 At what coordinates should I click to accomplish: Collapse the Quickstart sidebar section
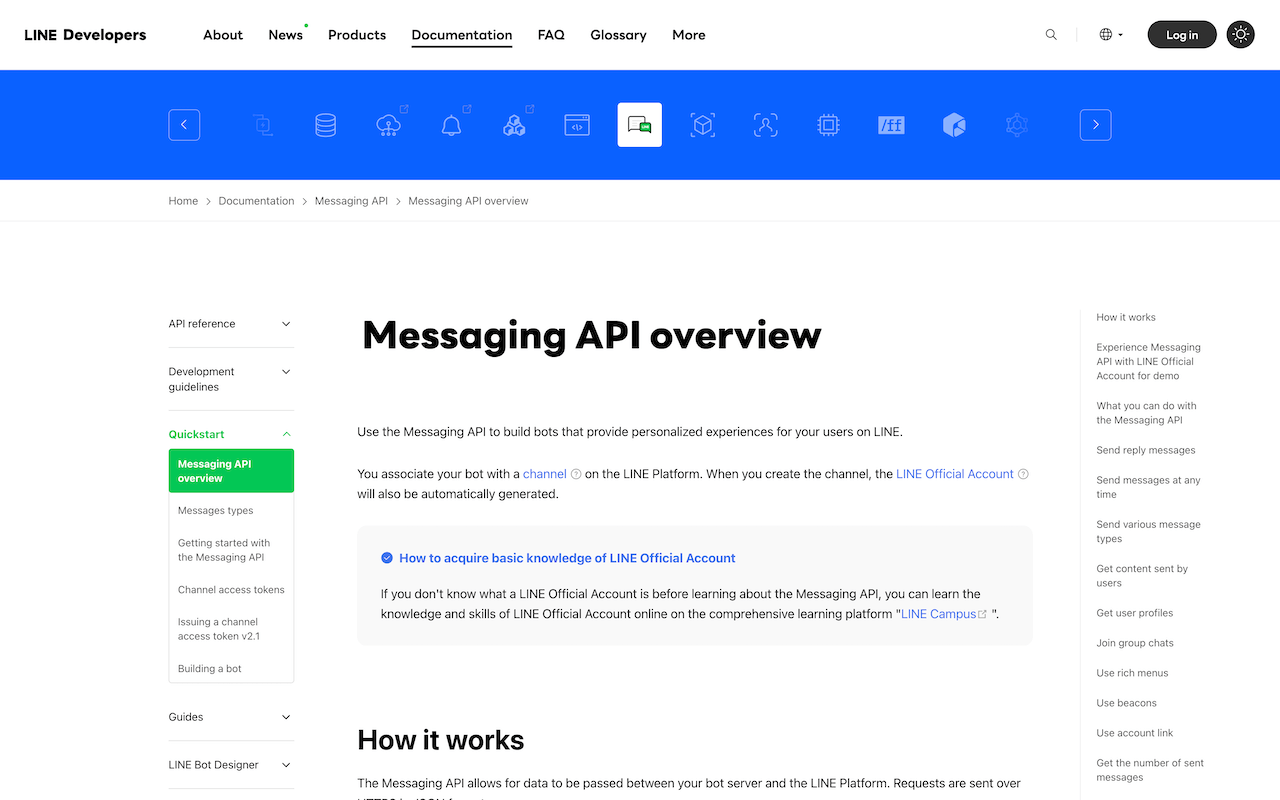(230, 434)
